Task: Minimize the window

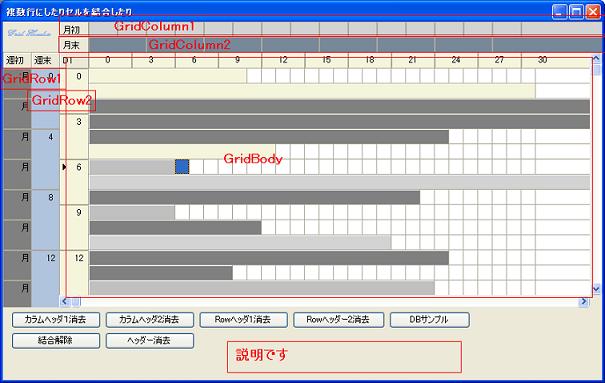Action: [559, 12]
